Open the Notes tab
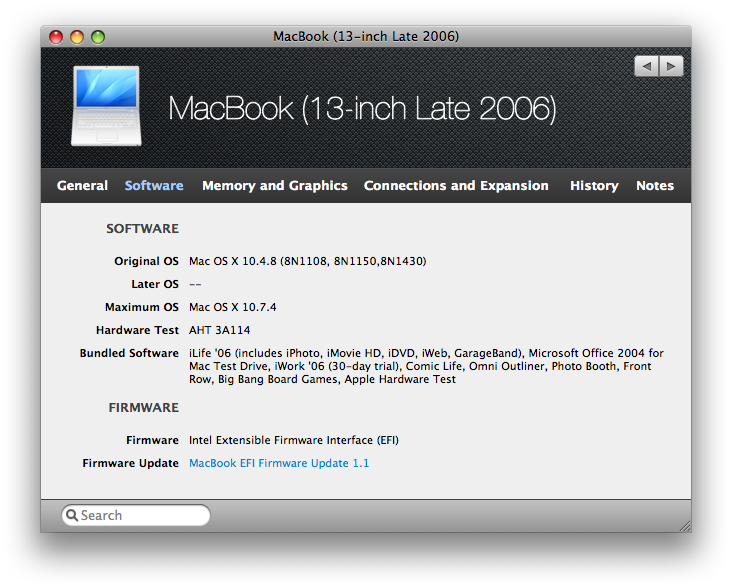Viewport: 732px width, 588px height. [x=655, y=186]
